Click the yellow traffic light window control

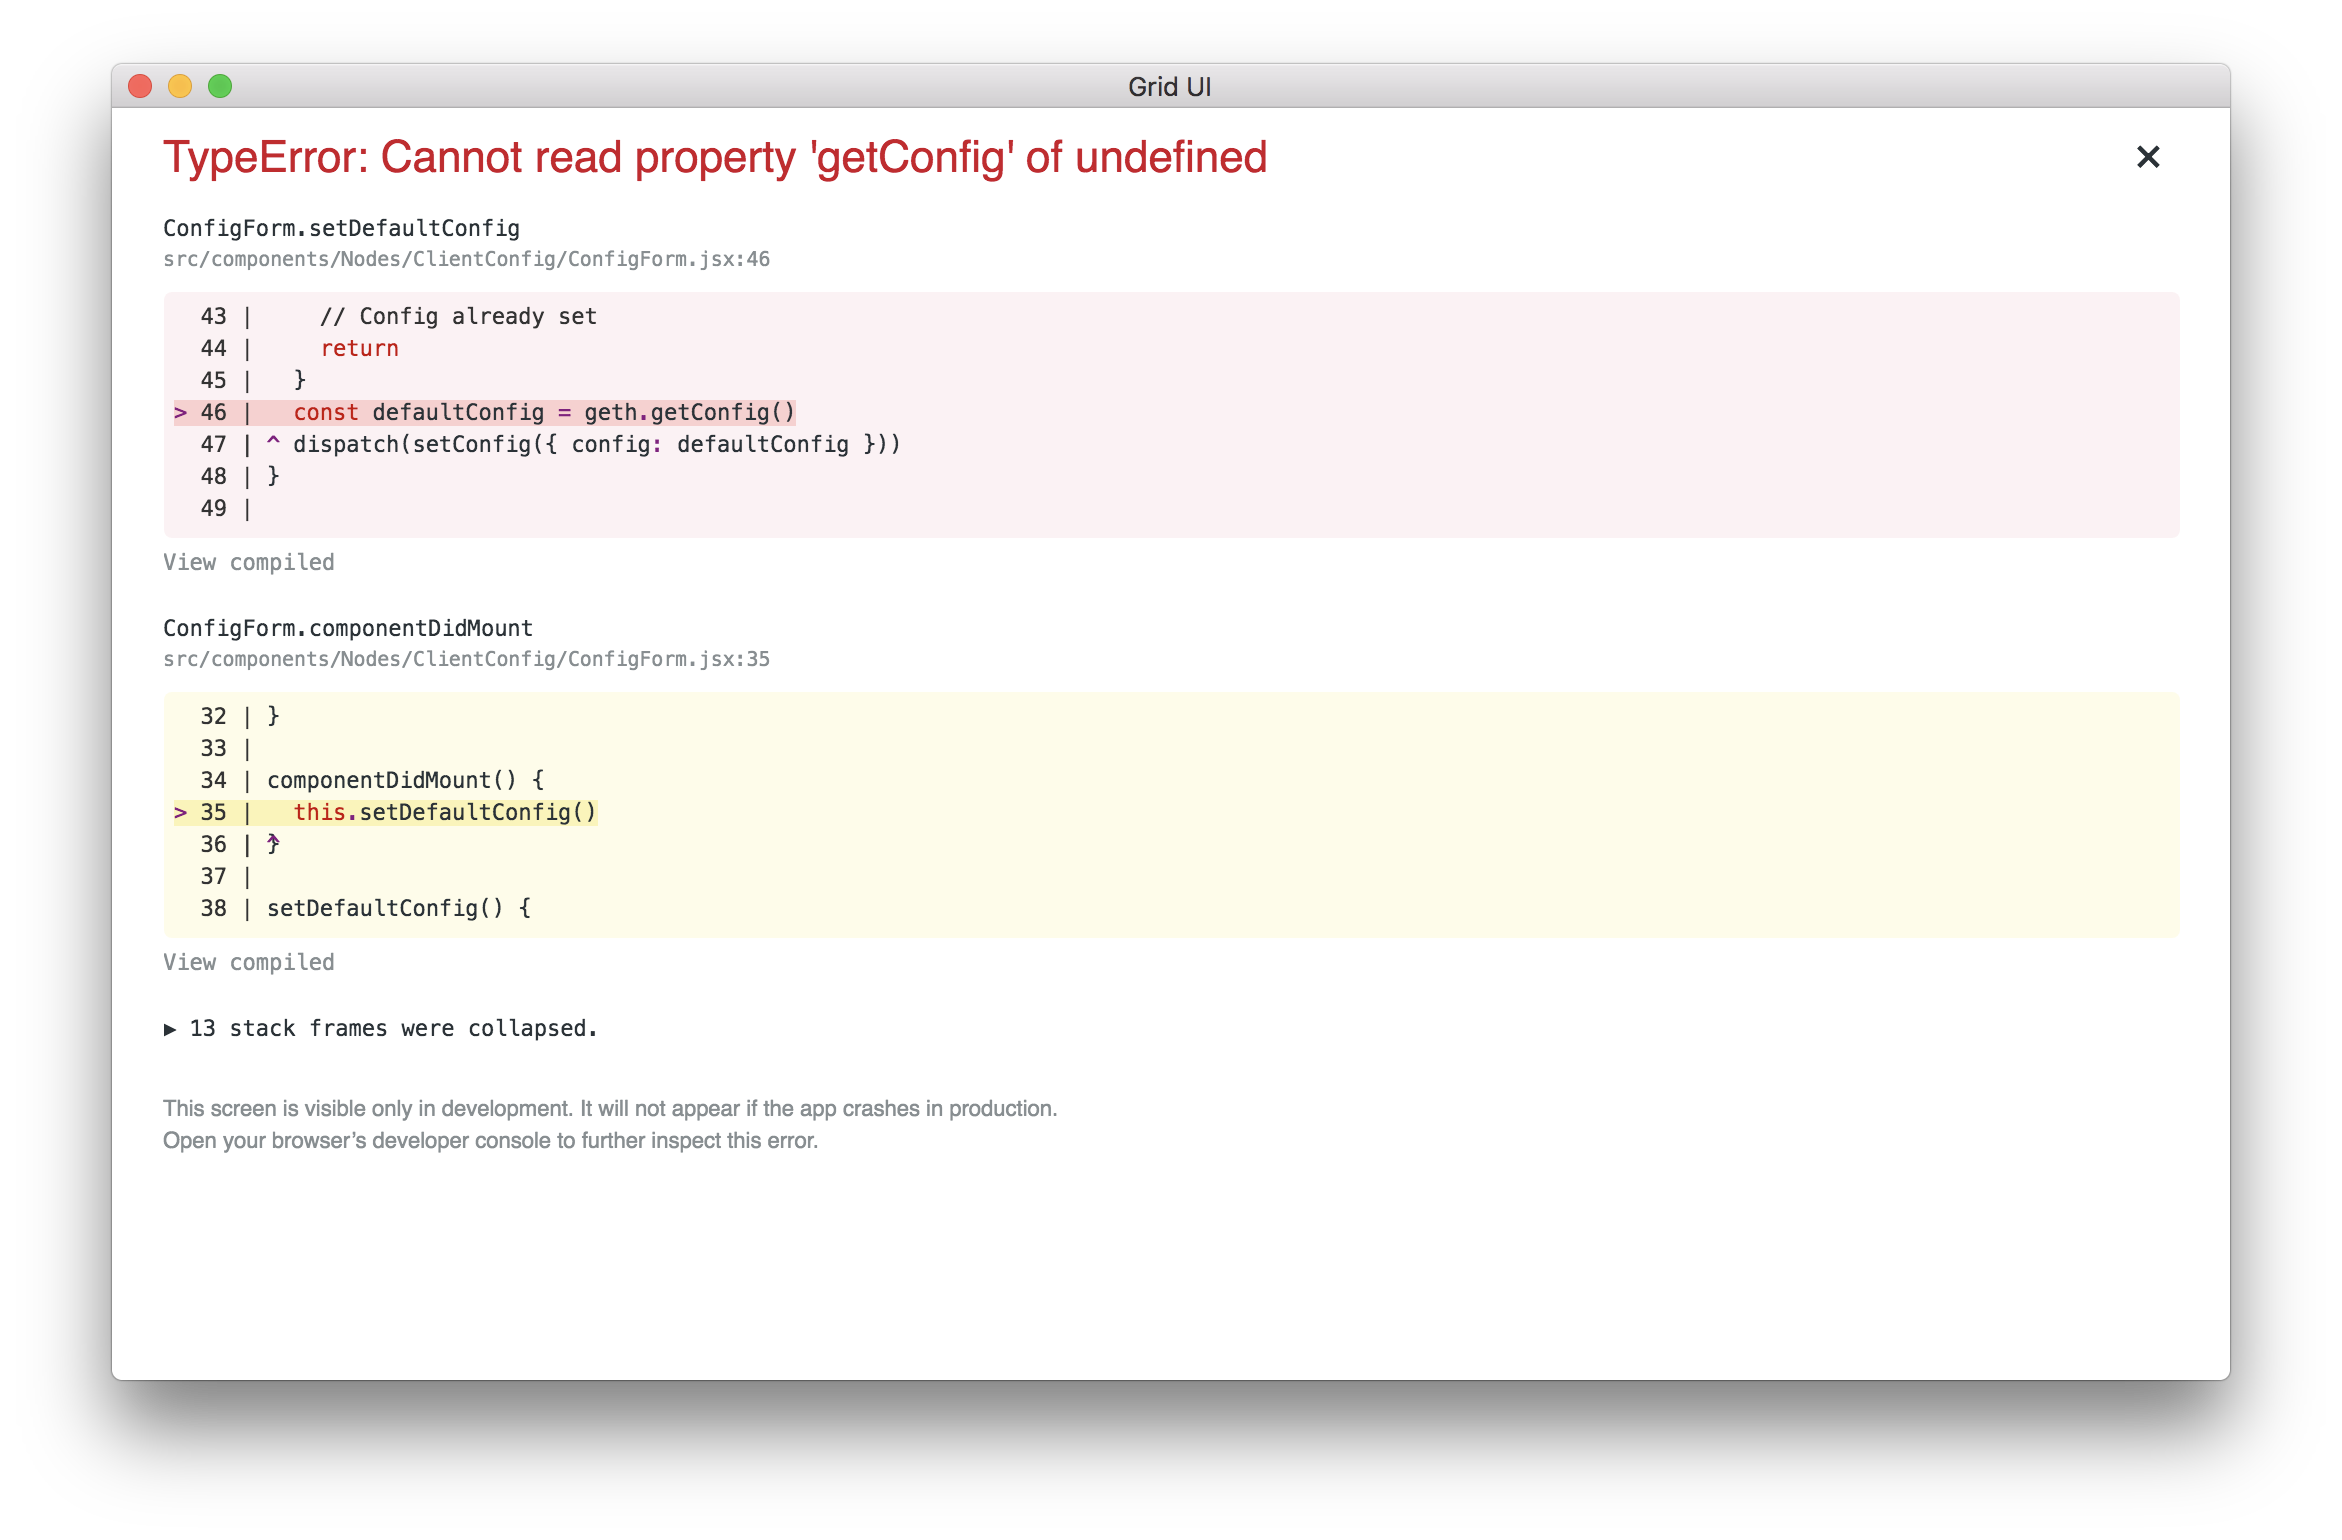pyautogui.click(x=180, y=86)
